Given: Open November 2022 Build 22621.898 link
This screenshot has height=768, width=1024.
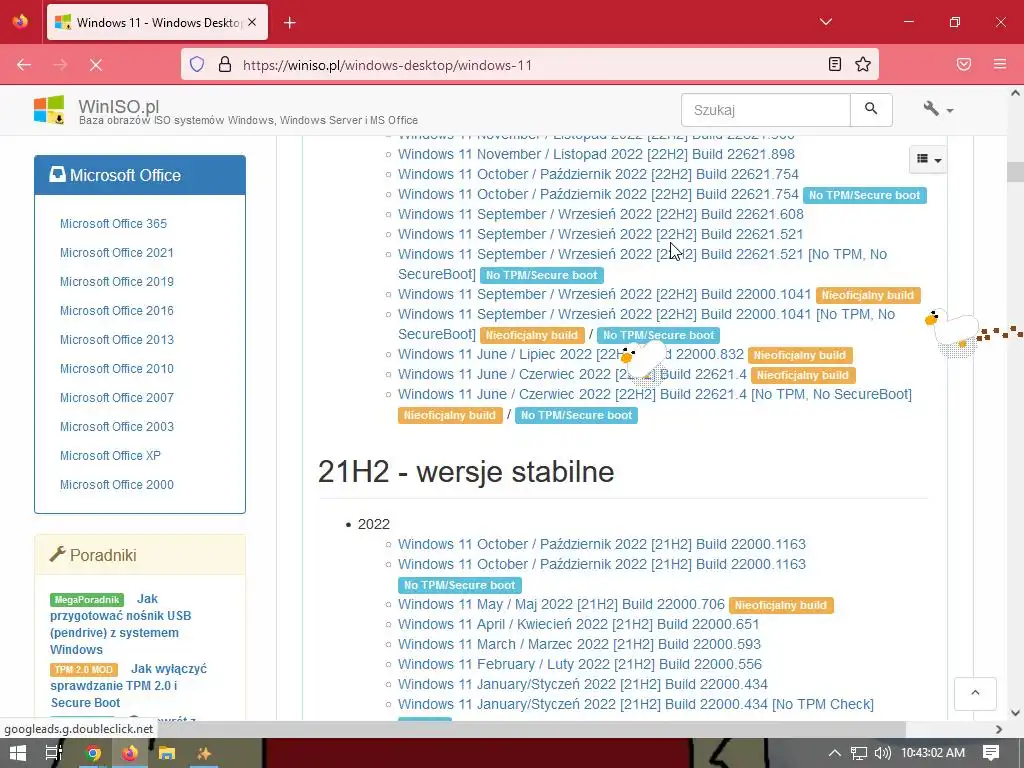Looking at the screenshot, I should (596, 154).
